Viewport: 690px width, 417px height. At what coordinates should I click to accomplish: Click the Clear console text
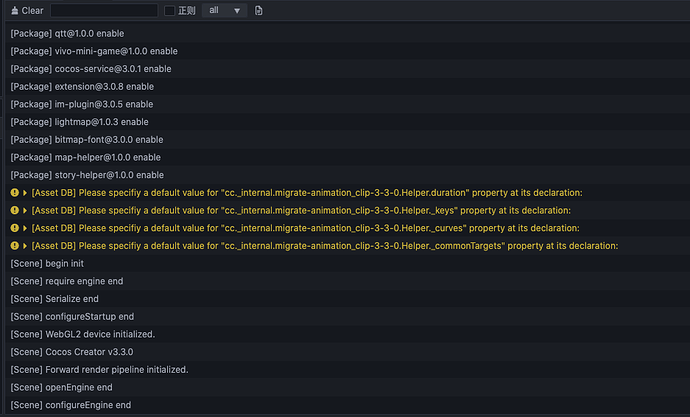tap(32, 10)
